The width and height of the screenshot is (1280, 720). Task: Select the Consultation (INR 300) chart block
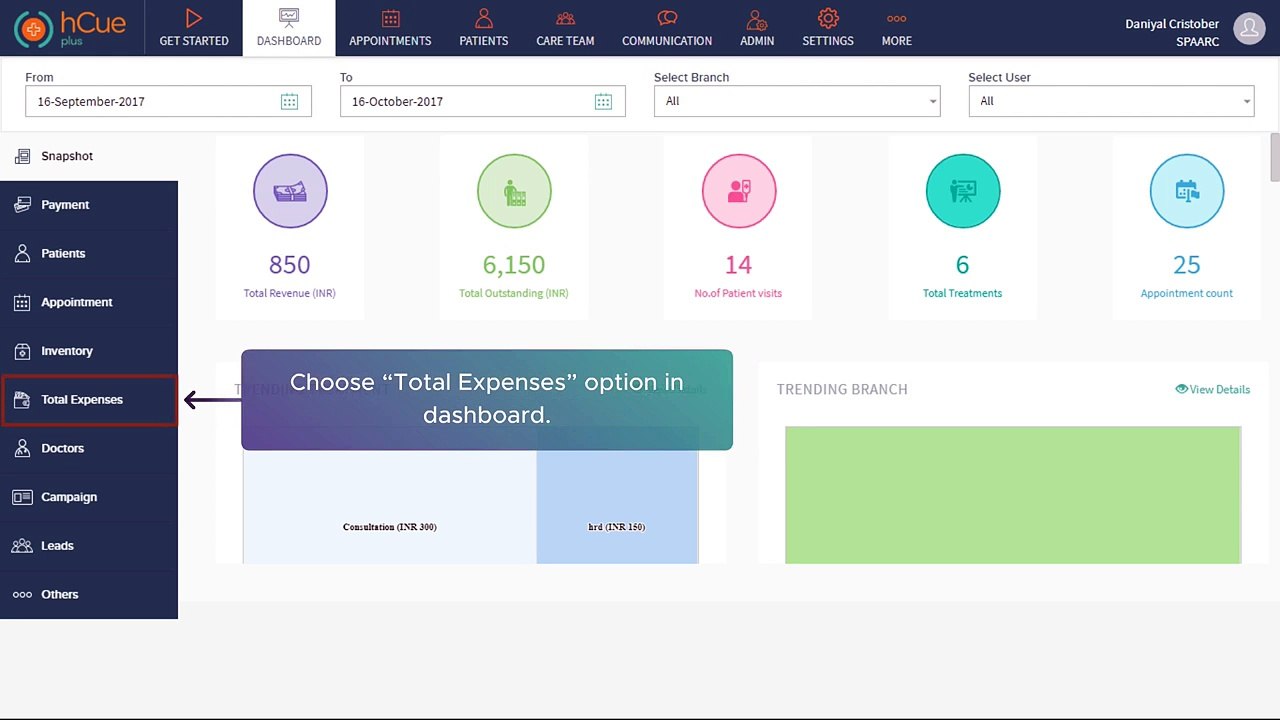[390, 506]
